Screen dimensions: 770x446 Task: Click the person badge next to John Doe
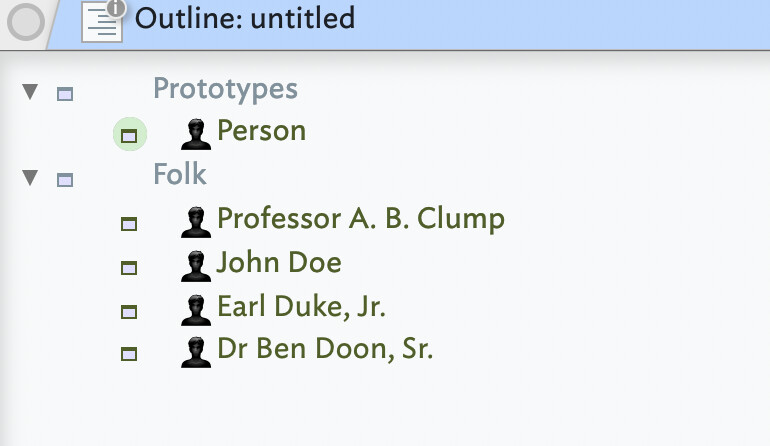coord(196,265)
